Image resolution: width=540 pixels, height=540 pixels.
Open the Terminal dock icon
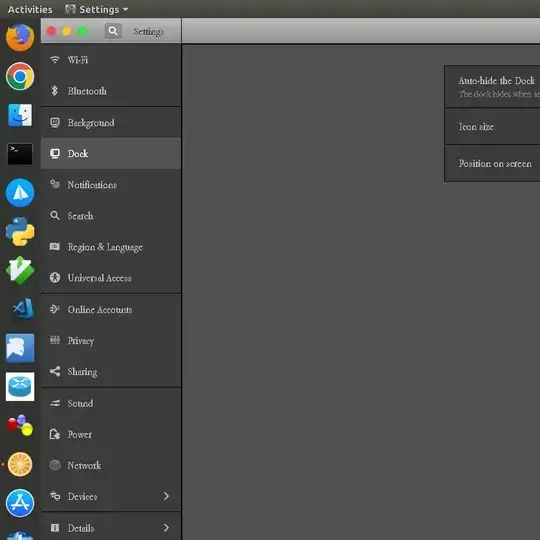coord(20,154)
